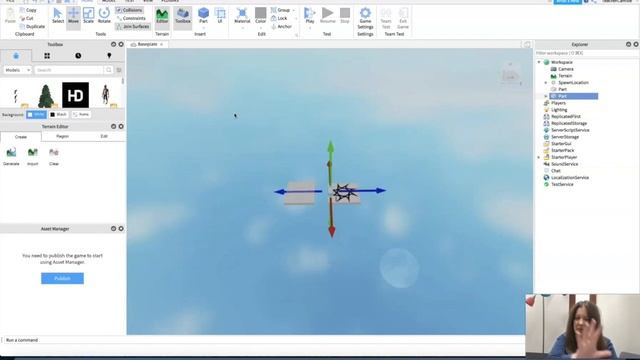Open the Terrain Editor from the ribbon
This screenshot has width=640, height=360.
point(162,16)
